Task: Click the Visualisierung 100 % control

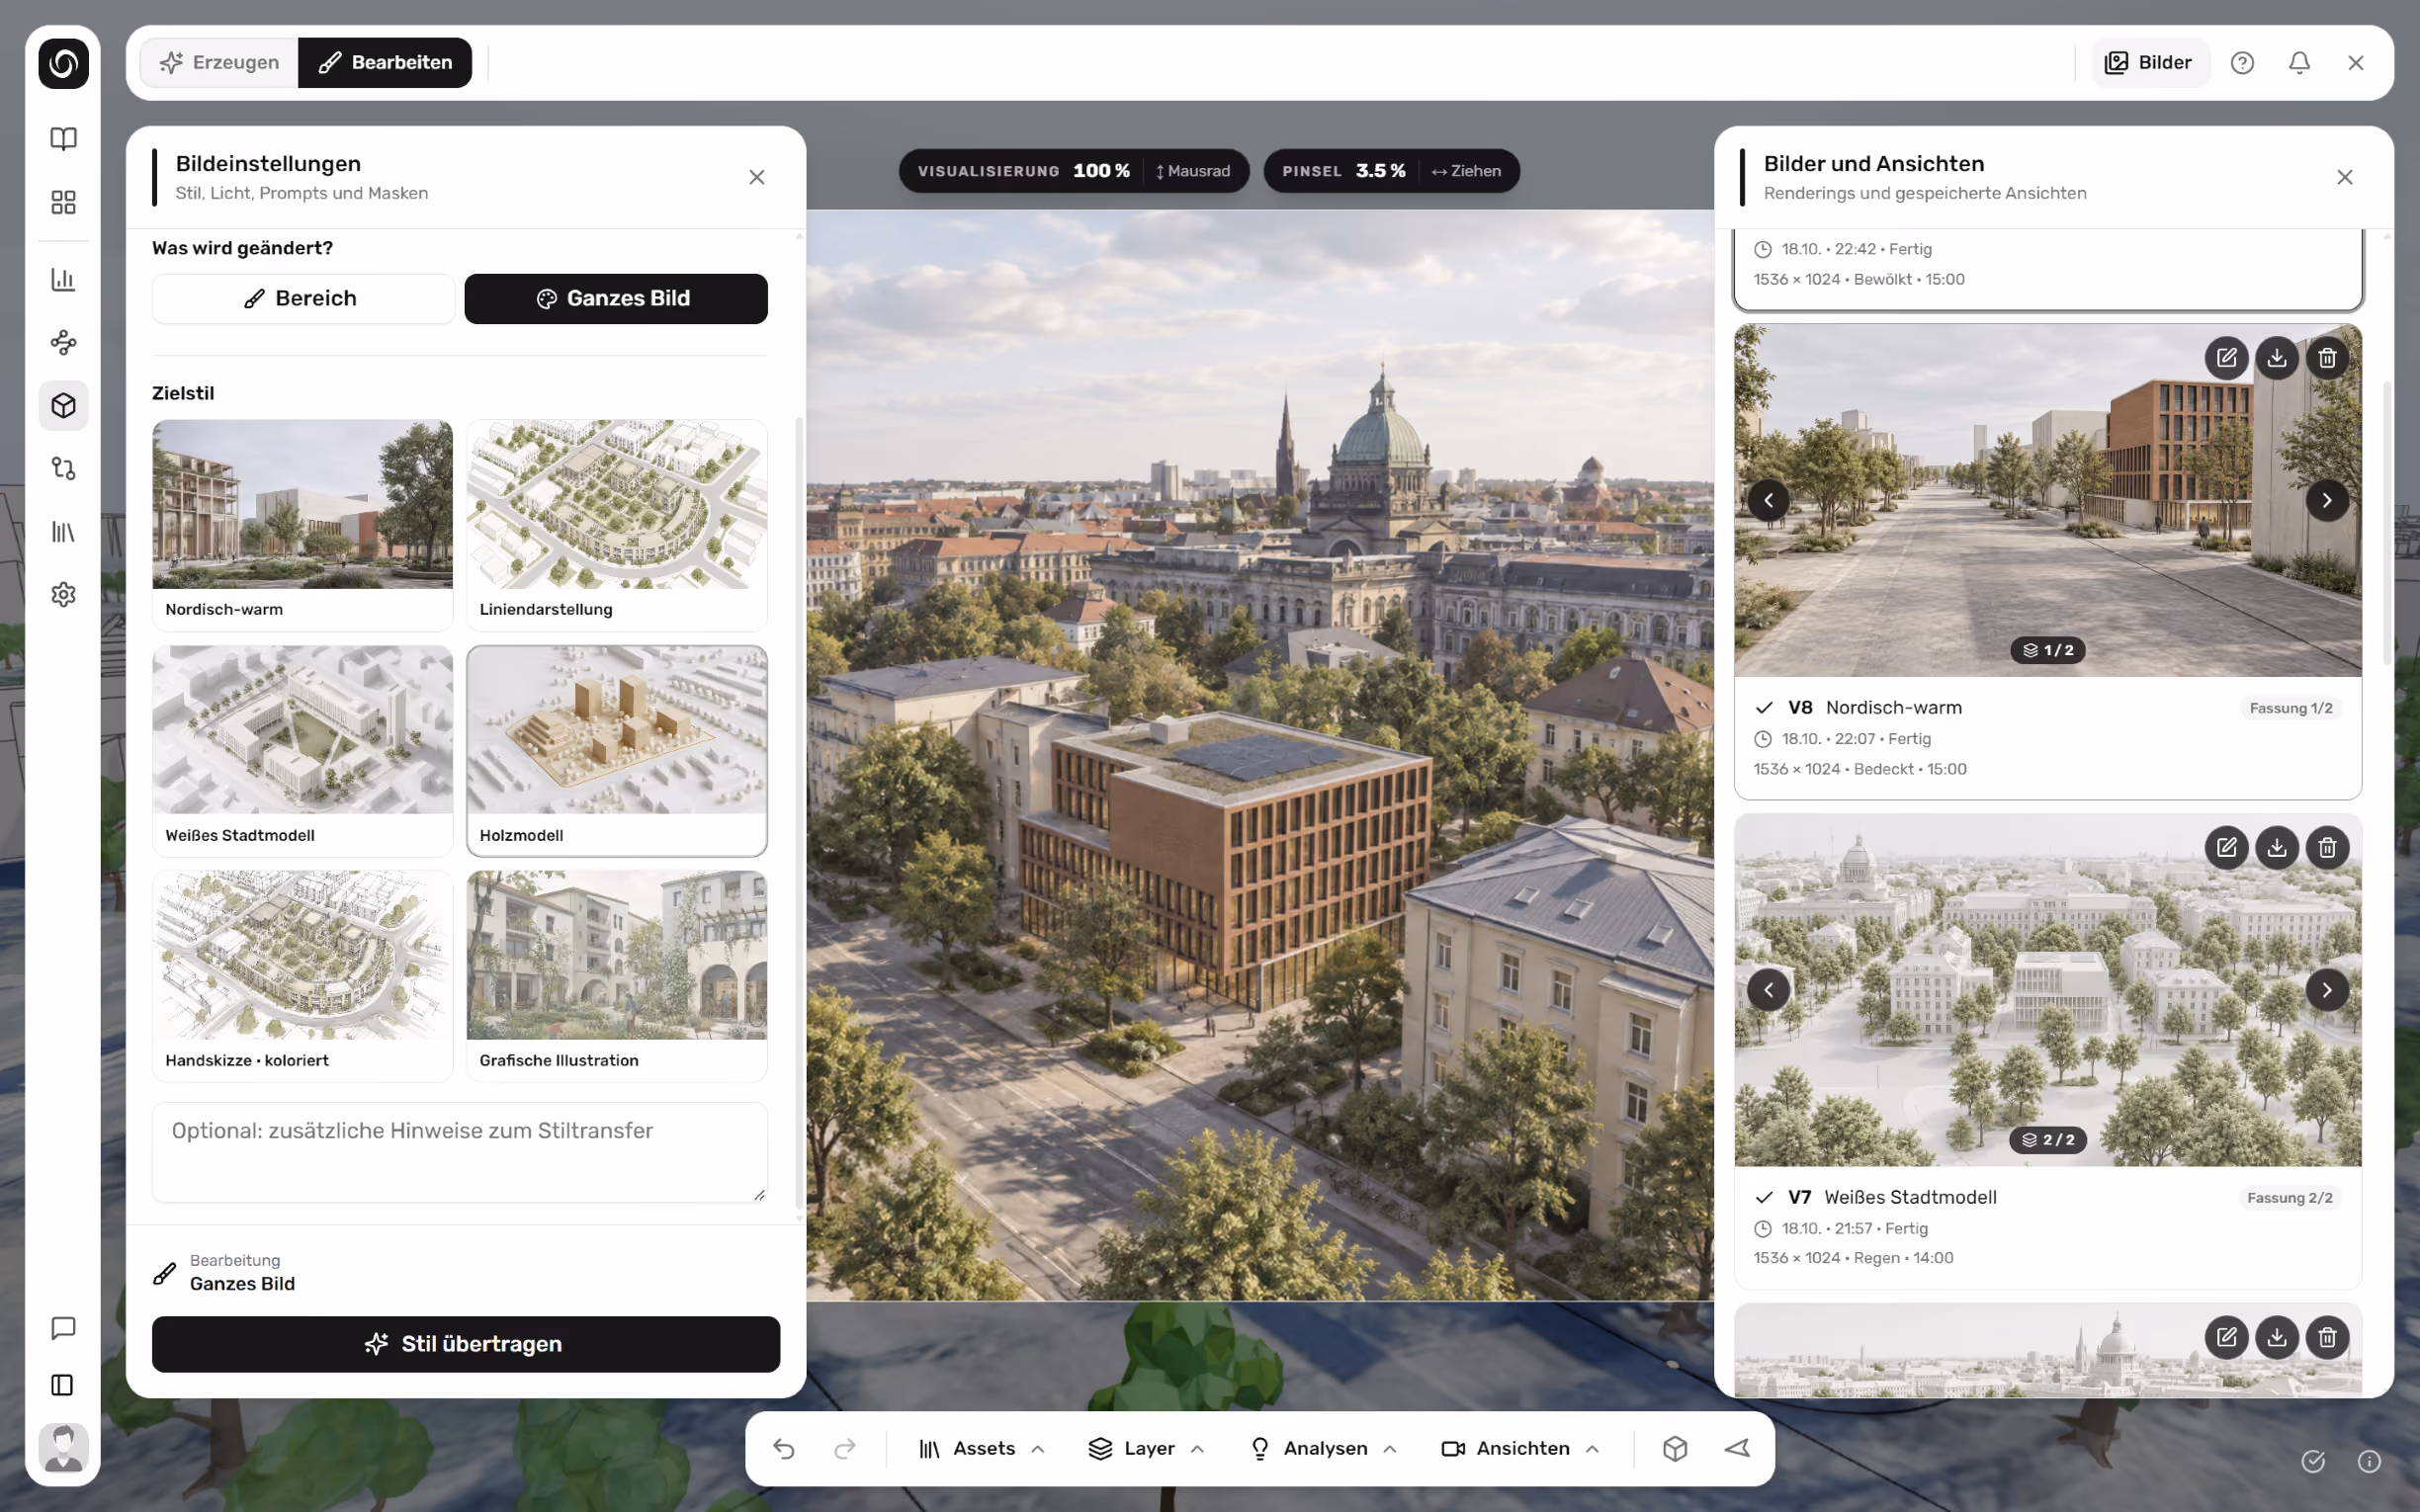Action: click(x=1074, y=171)
